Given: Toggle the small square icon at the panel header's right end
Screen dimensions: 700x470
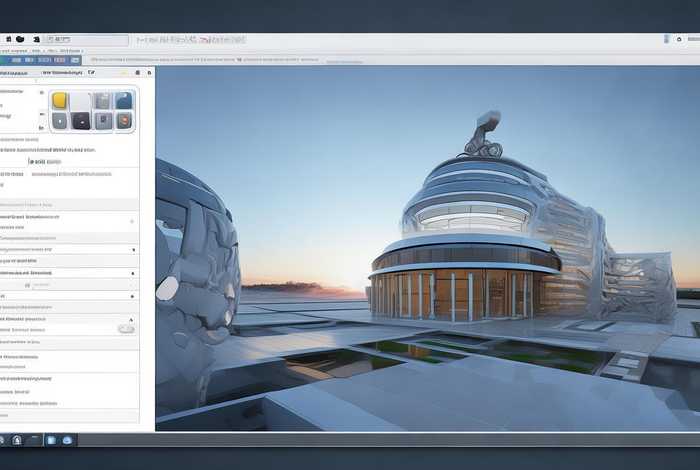Looking at the screenshot, I should [x=150, y=72].
